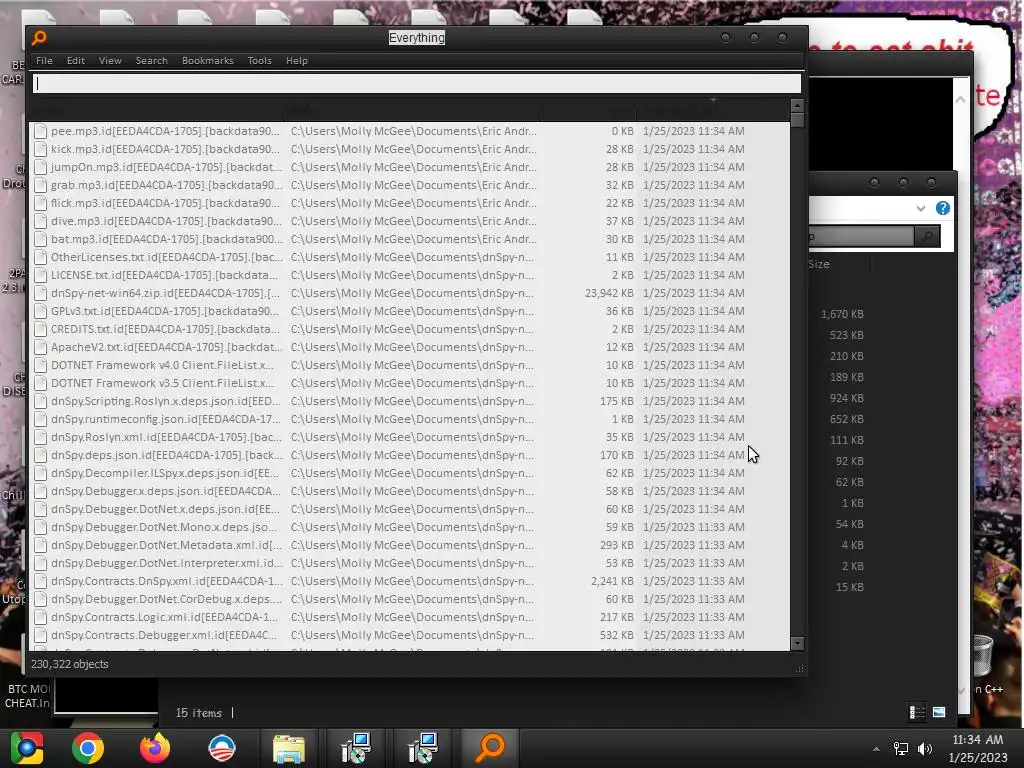
Task: Select the dnSpy.runtimeconfig.json.id file name
Action: click(x=166, y=419)
